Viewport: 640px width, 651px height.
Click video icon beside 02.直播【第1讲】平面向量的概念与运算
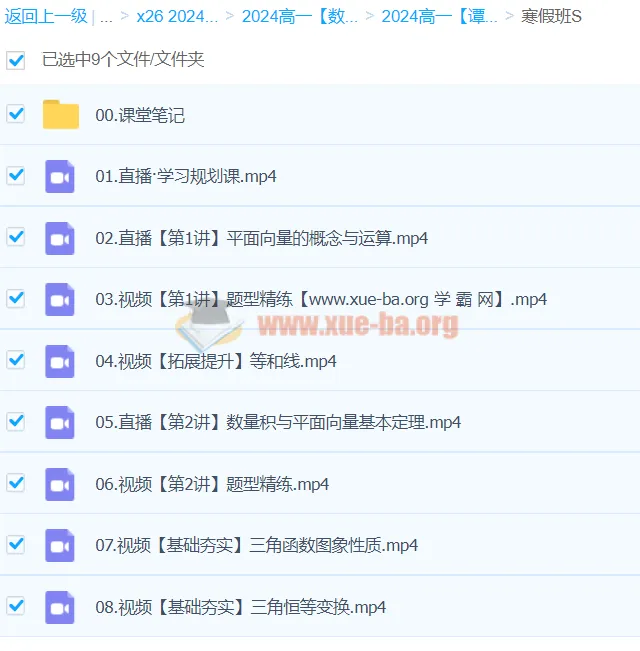(60, 238)
